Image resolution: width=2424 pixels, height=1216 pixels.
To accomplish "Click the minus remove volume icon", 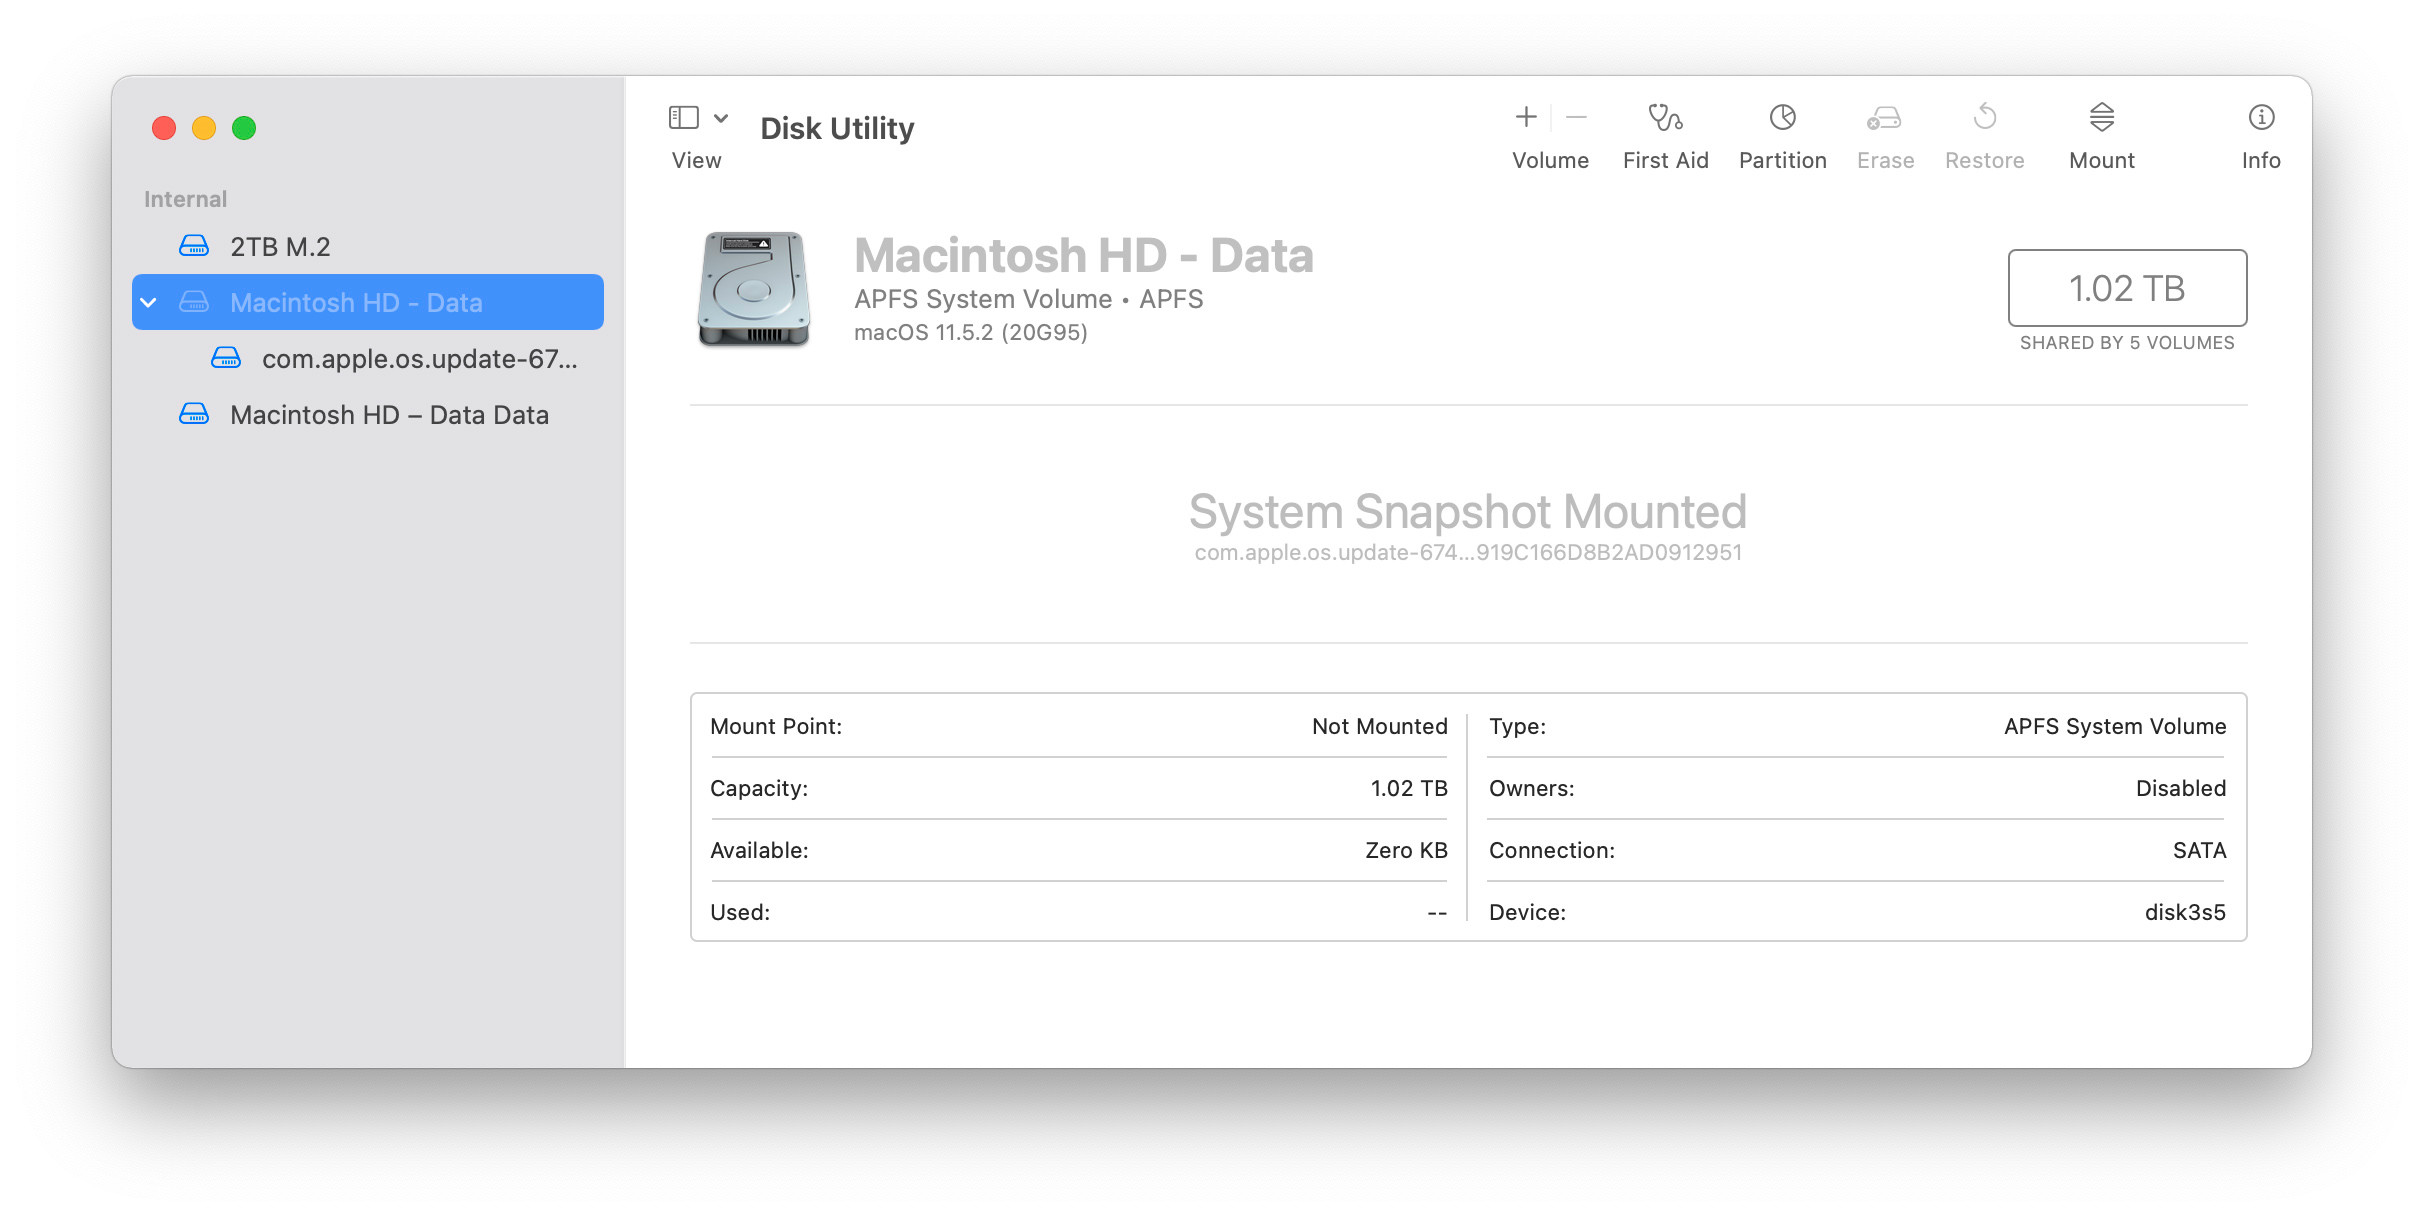I will [x=1576, y=118].
